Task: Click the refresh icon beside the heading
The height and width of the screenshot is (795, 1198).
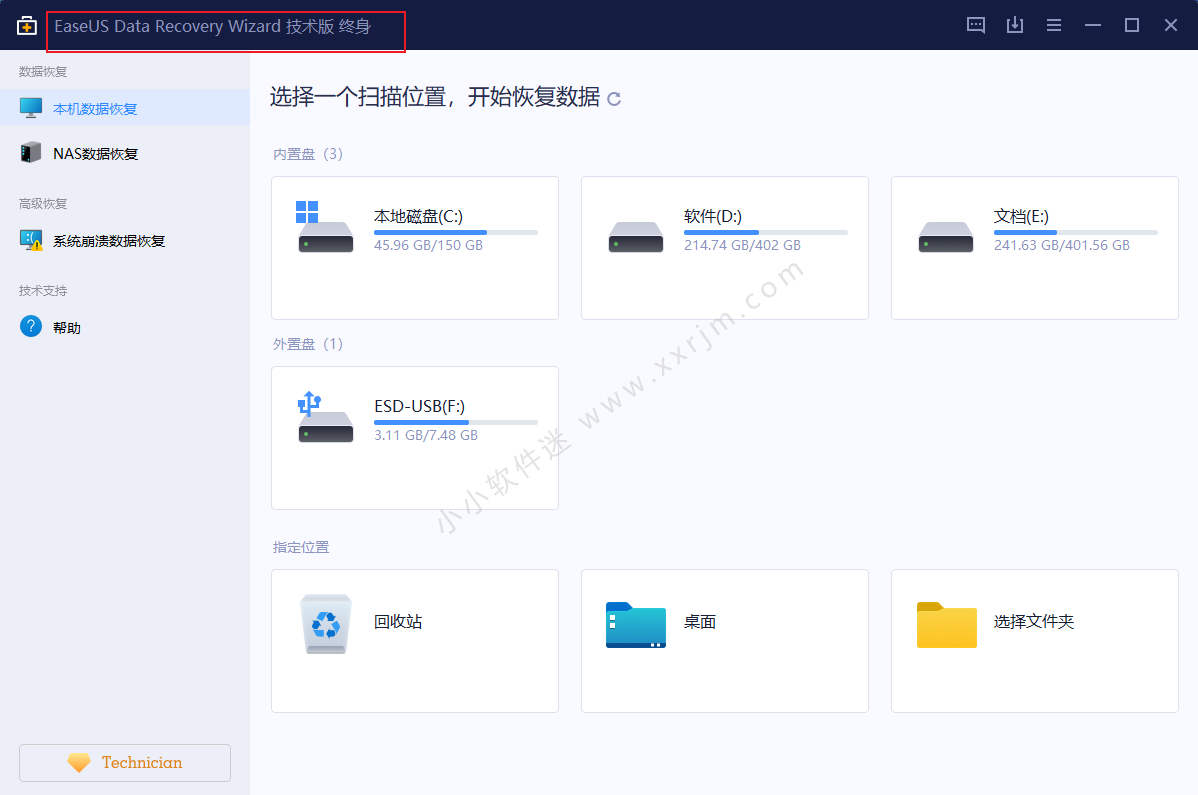Action: pyautogui.click(x=614, y=99)
